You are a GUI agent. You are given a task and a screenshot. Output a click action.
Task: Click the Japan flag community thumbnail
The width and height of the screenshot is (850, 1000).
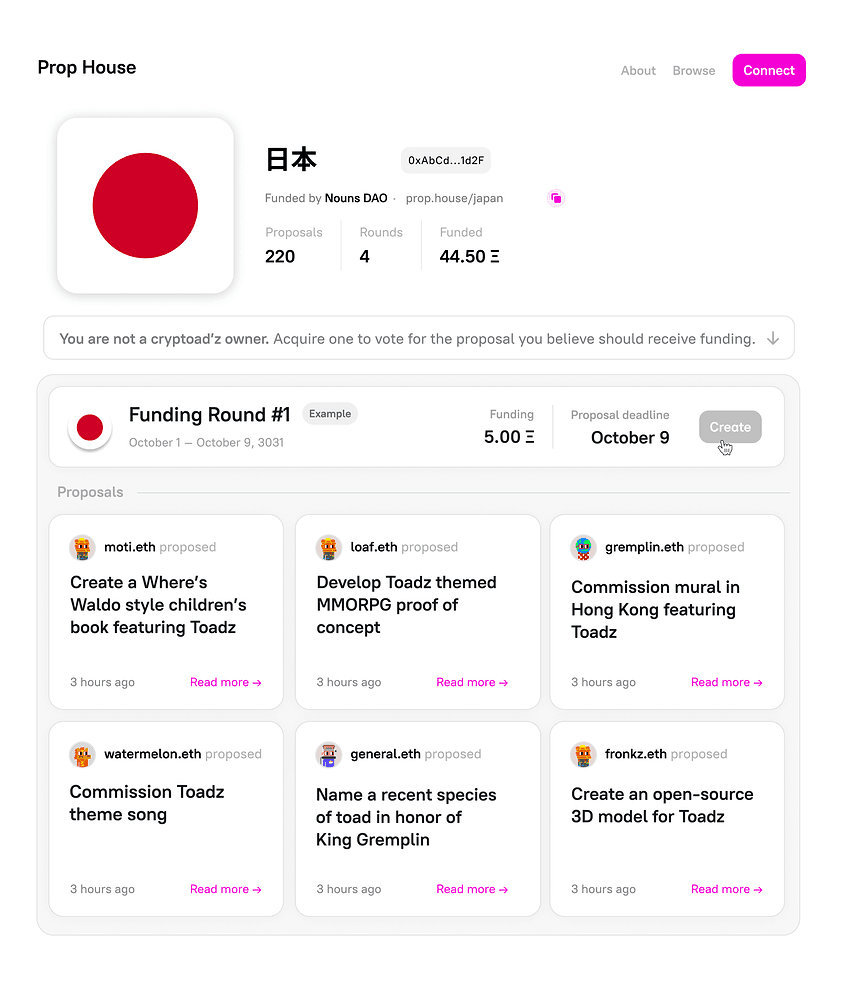tap(145, 206)
